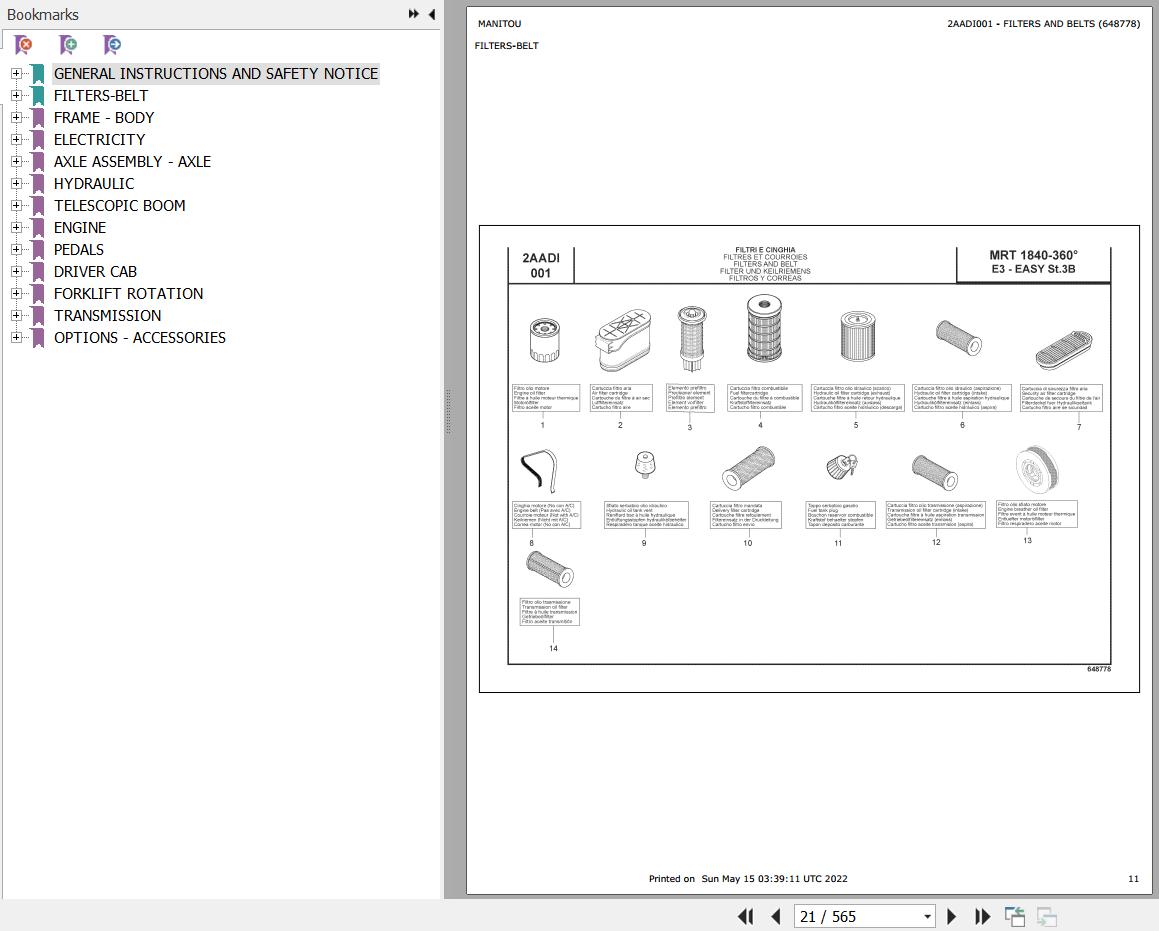Click the air filter cartridge image numbered 2
Screen dimensions: 1159x931
coord(623,340)
